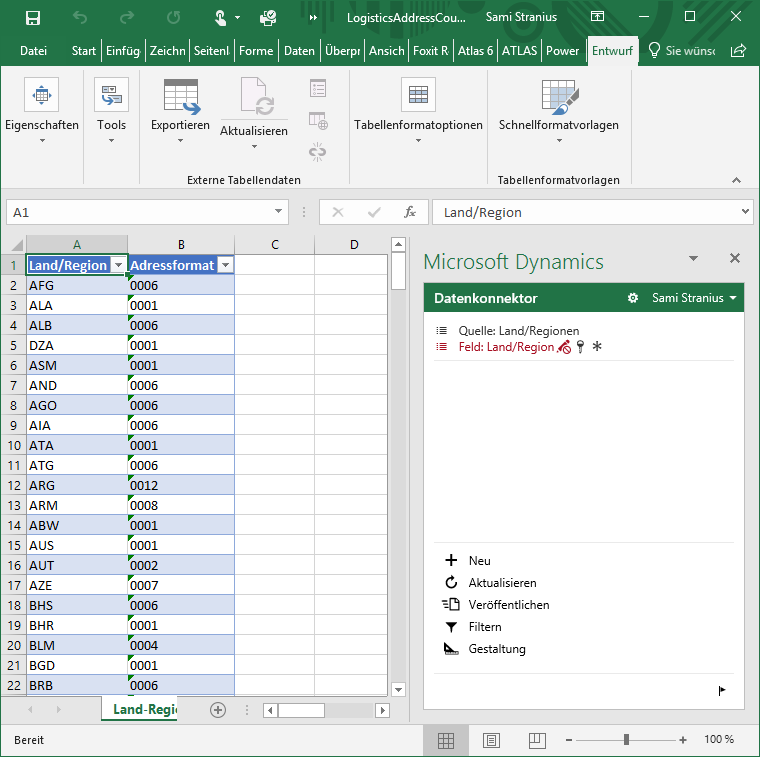760x757 pixels.
Task: Switch to page layout view in status bar
Action: [x=492, y=740]
